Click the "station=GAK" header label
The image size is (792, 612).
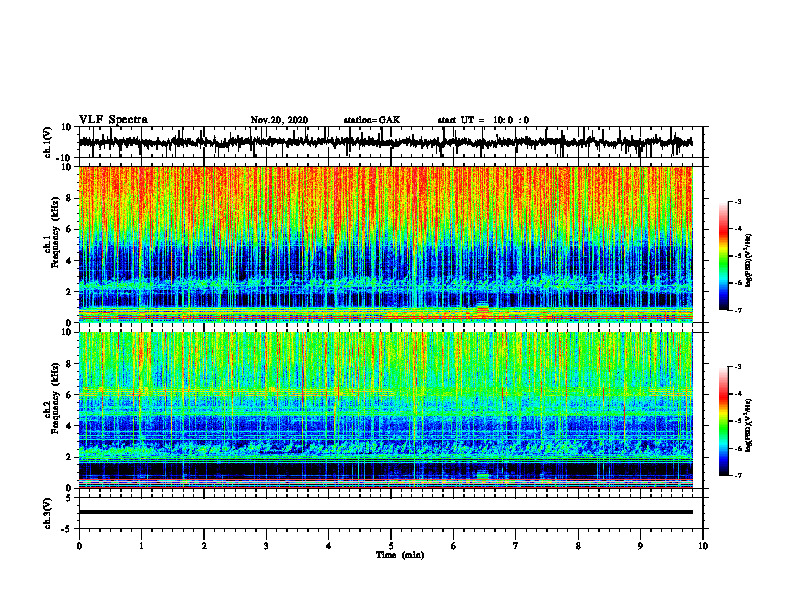pos(372,120)
